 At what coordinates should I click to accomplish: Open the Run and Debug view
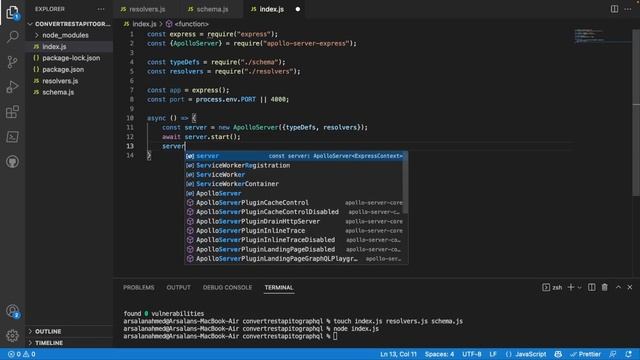point(13,87)
